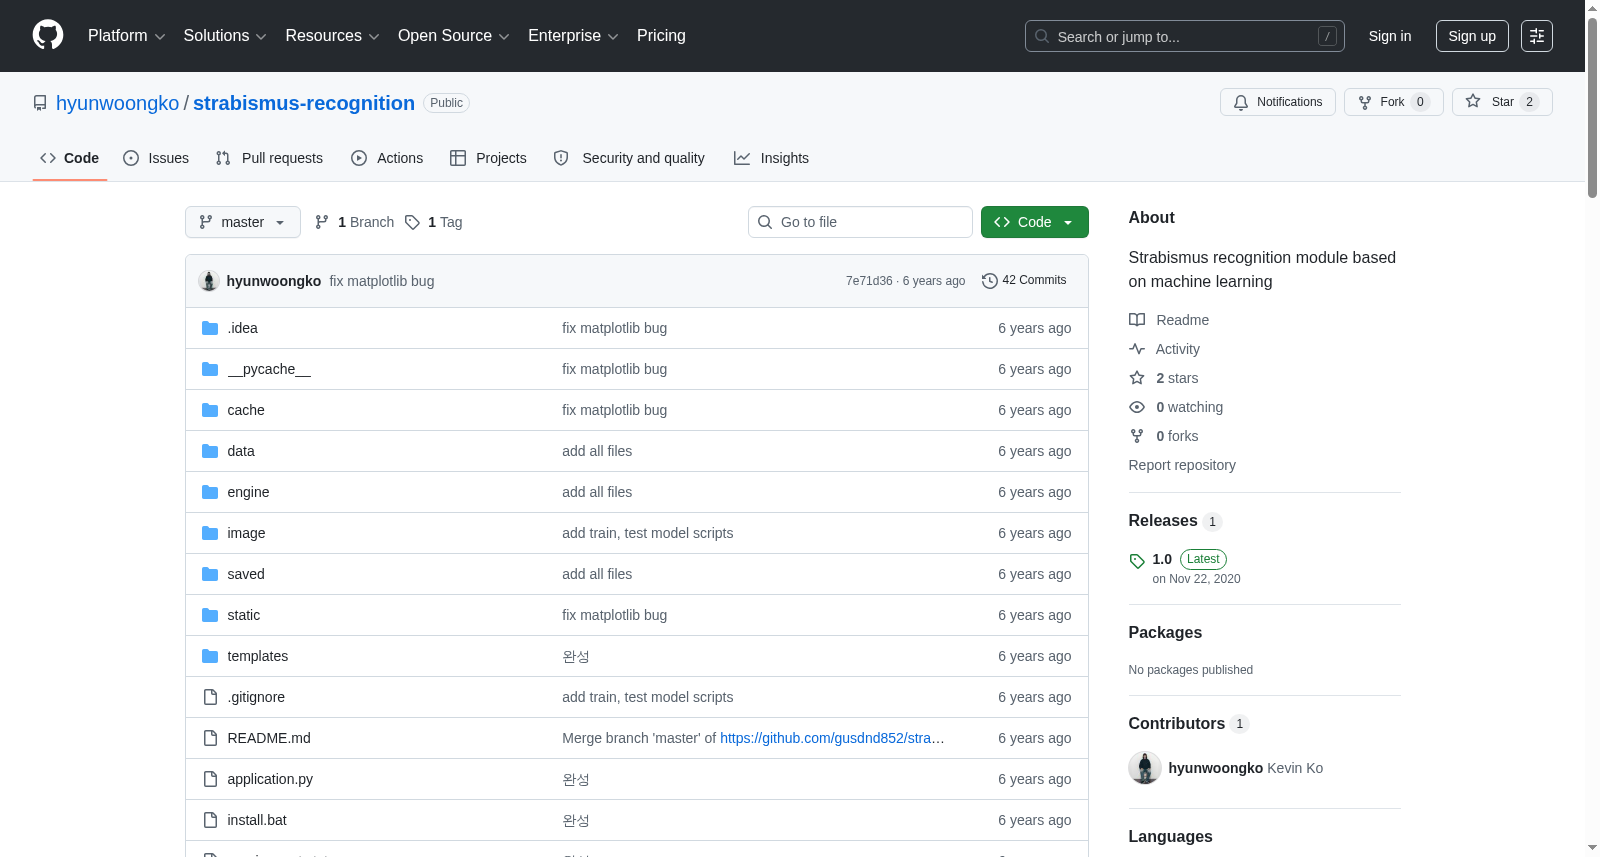Click Report repository link
1600x857 pixels.
1182,465
